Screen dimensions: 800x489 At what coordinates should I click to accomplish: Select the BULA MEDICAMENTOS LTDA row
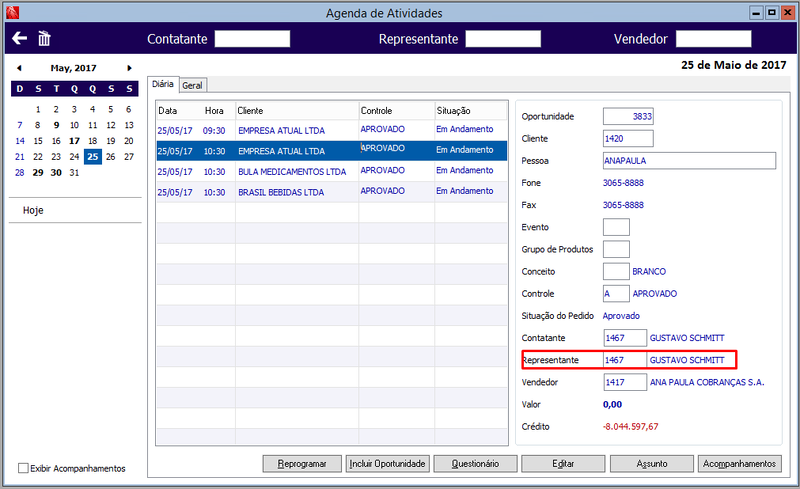332,171
